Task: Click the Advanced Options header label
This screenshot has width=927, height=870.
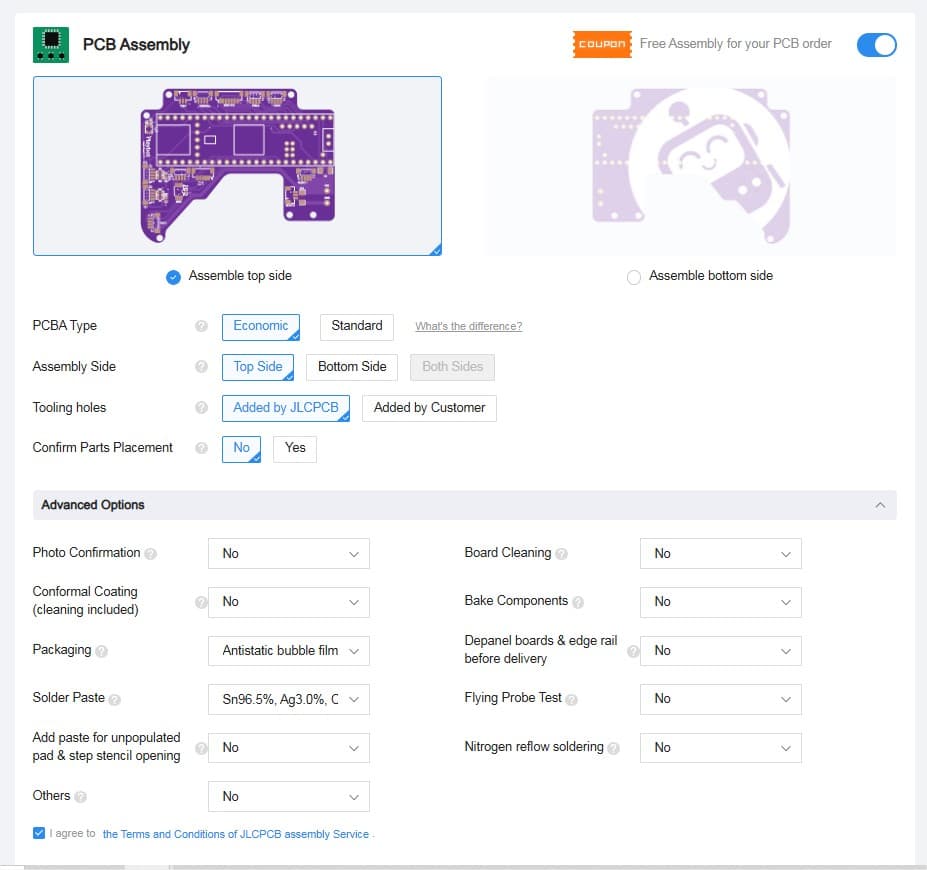Action: tap(93, 505)
